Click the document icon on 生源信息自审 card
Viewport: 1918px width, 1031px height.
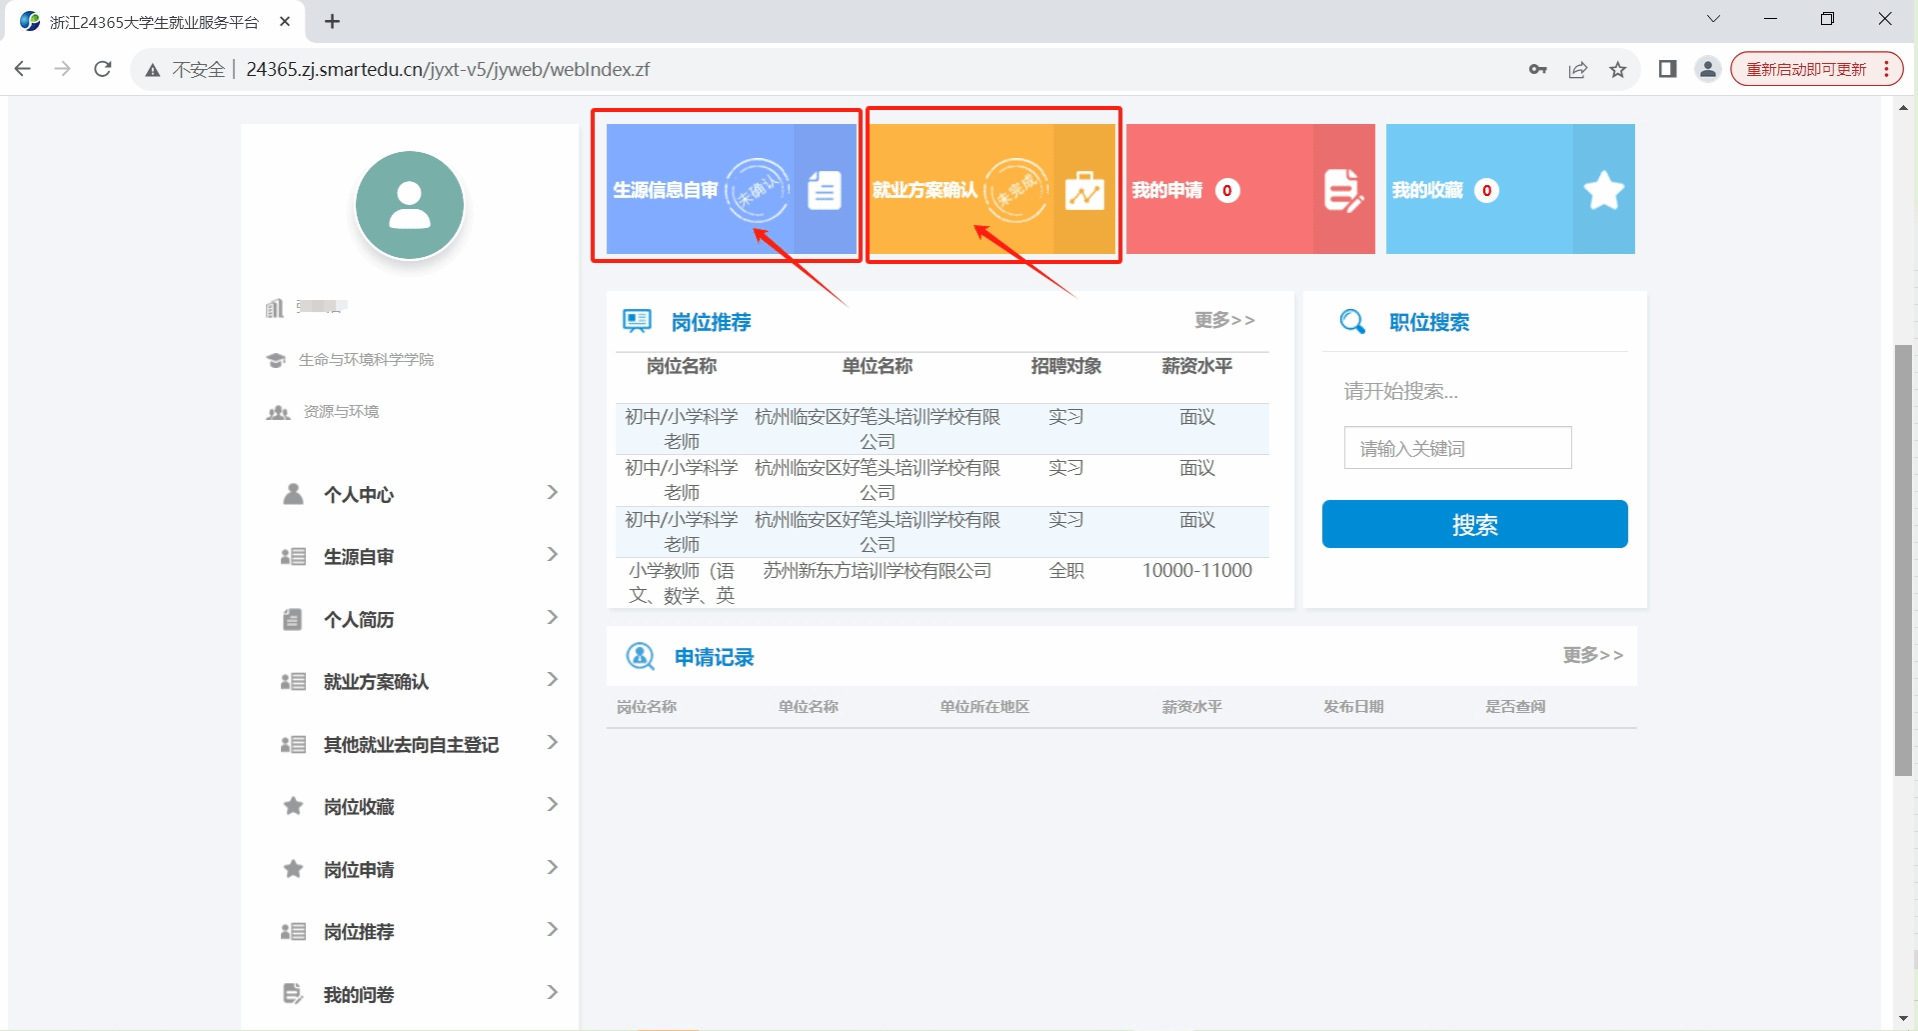click(x=824, y=190)
